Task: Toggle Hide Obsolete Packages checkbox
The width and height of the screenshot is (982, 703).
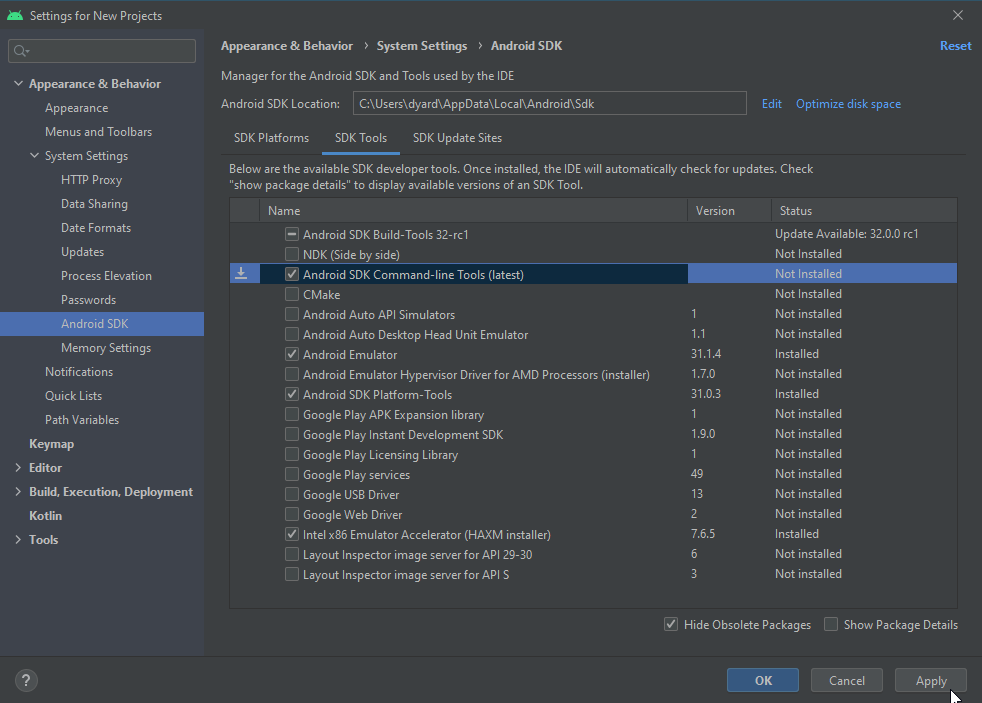Action: [x=671, y=625]
